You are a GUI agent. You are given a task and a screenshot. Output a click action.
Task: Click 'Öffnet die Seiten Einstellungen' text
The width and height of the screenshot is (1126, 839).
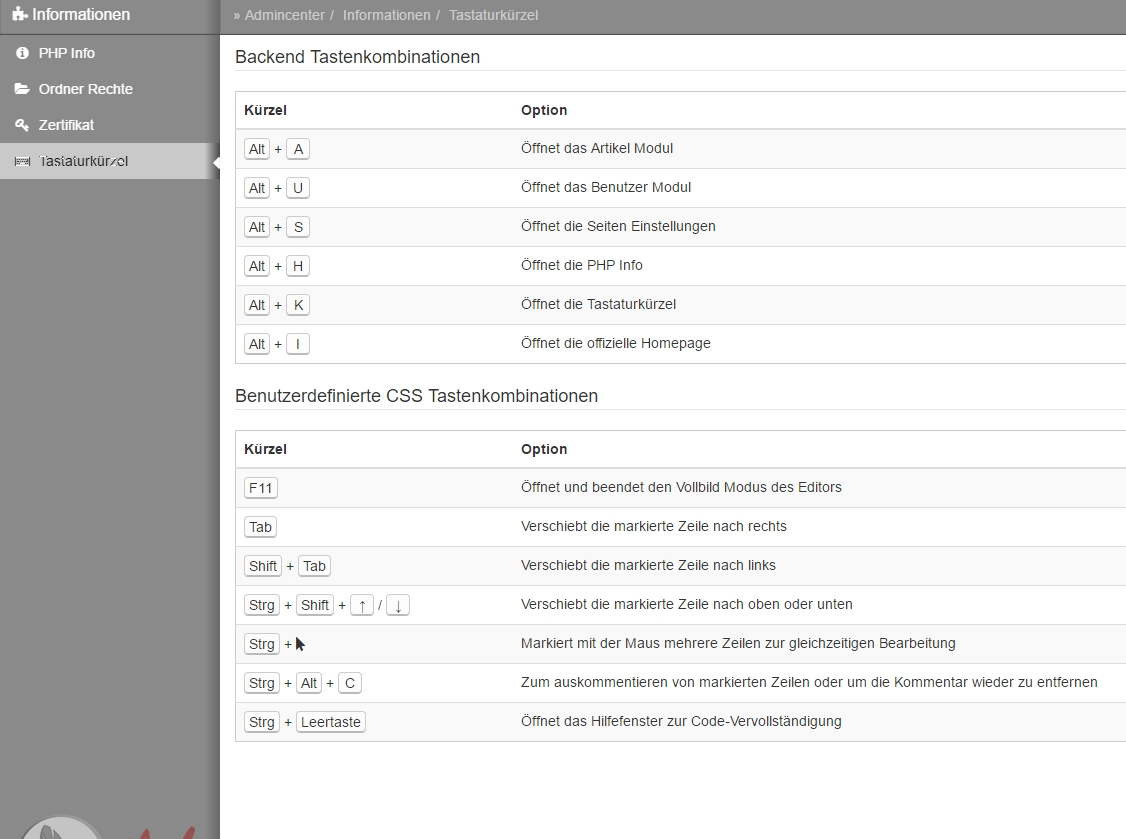pos(618,226)
